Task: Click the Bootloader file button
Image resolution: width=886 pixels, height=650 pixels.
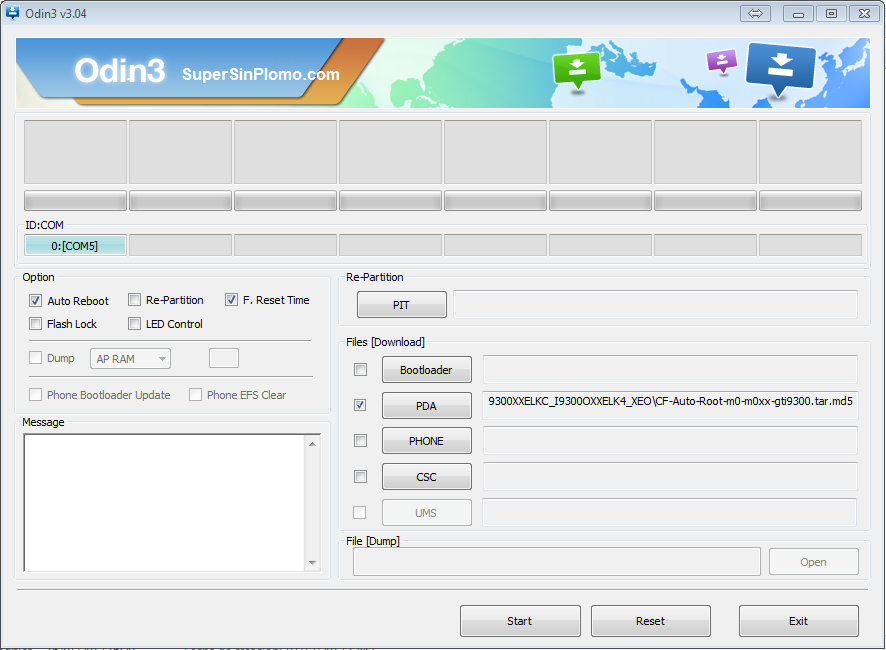Action: (x=427, y=370)
